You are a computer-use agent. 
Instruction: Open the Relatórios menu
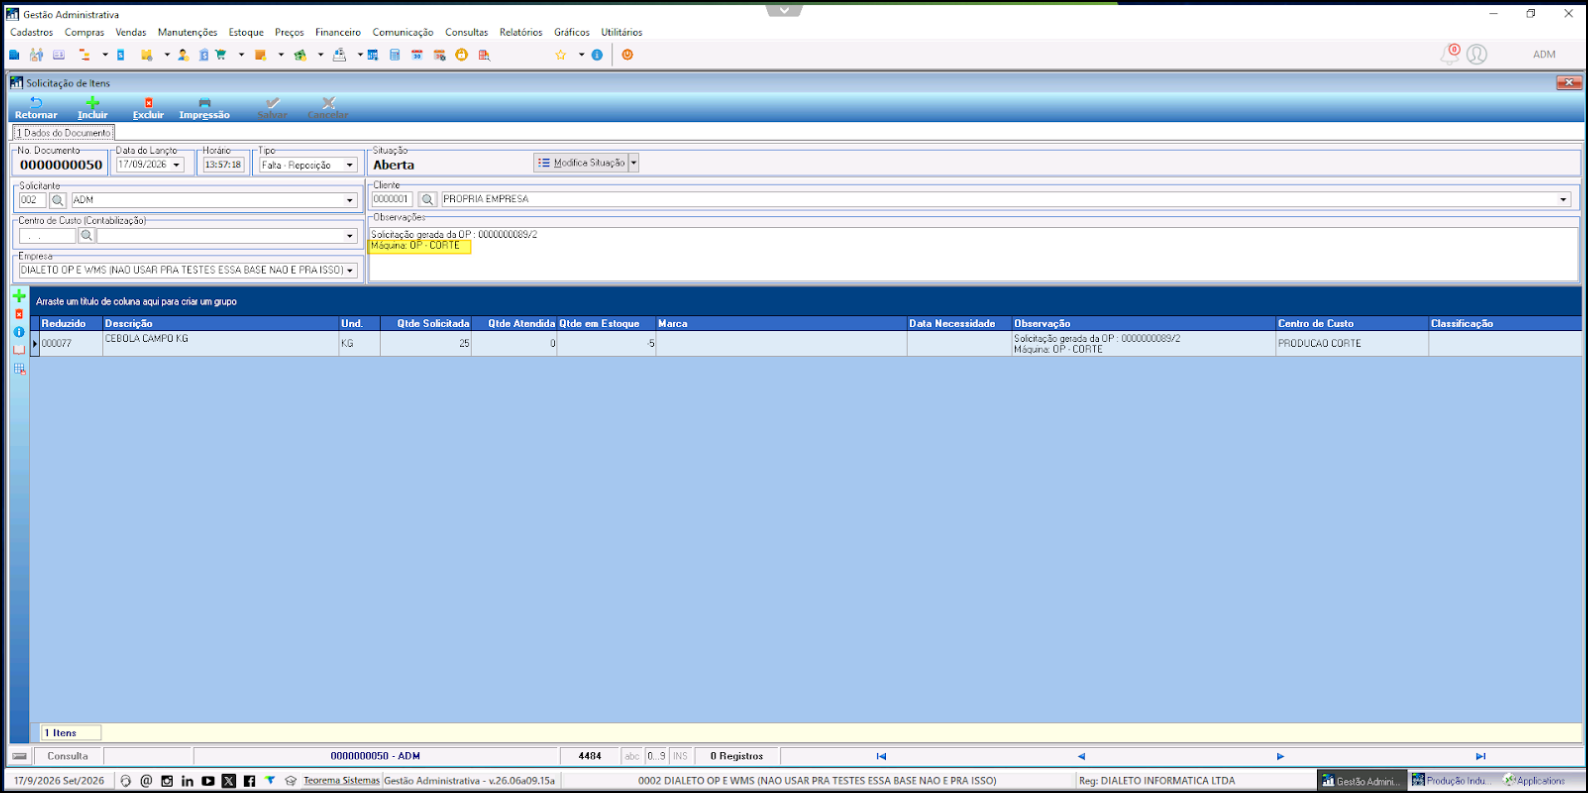point(521,32)
